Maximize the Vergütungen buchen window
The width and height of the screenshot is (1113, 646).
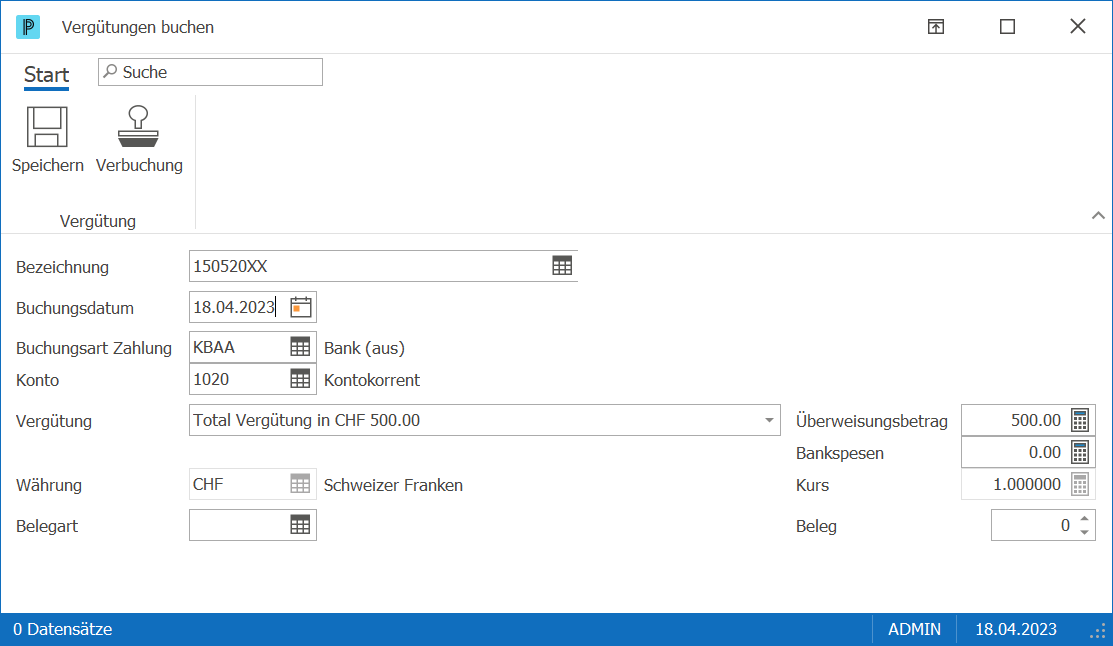click(x=1007, y=27)
